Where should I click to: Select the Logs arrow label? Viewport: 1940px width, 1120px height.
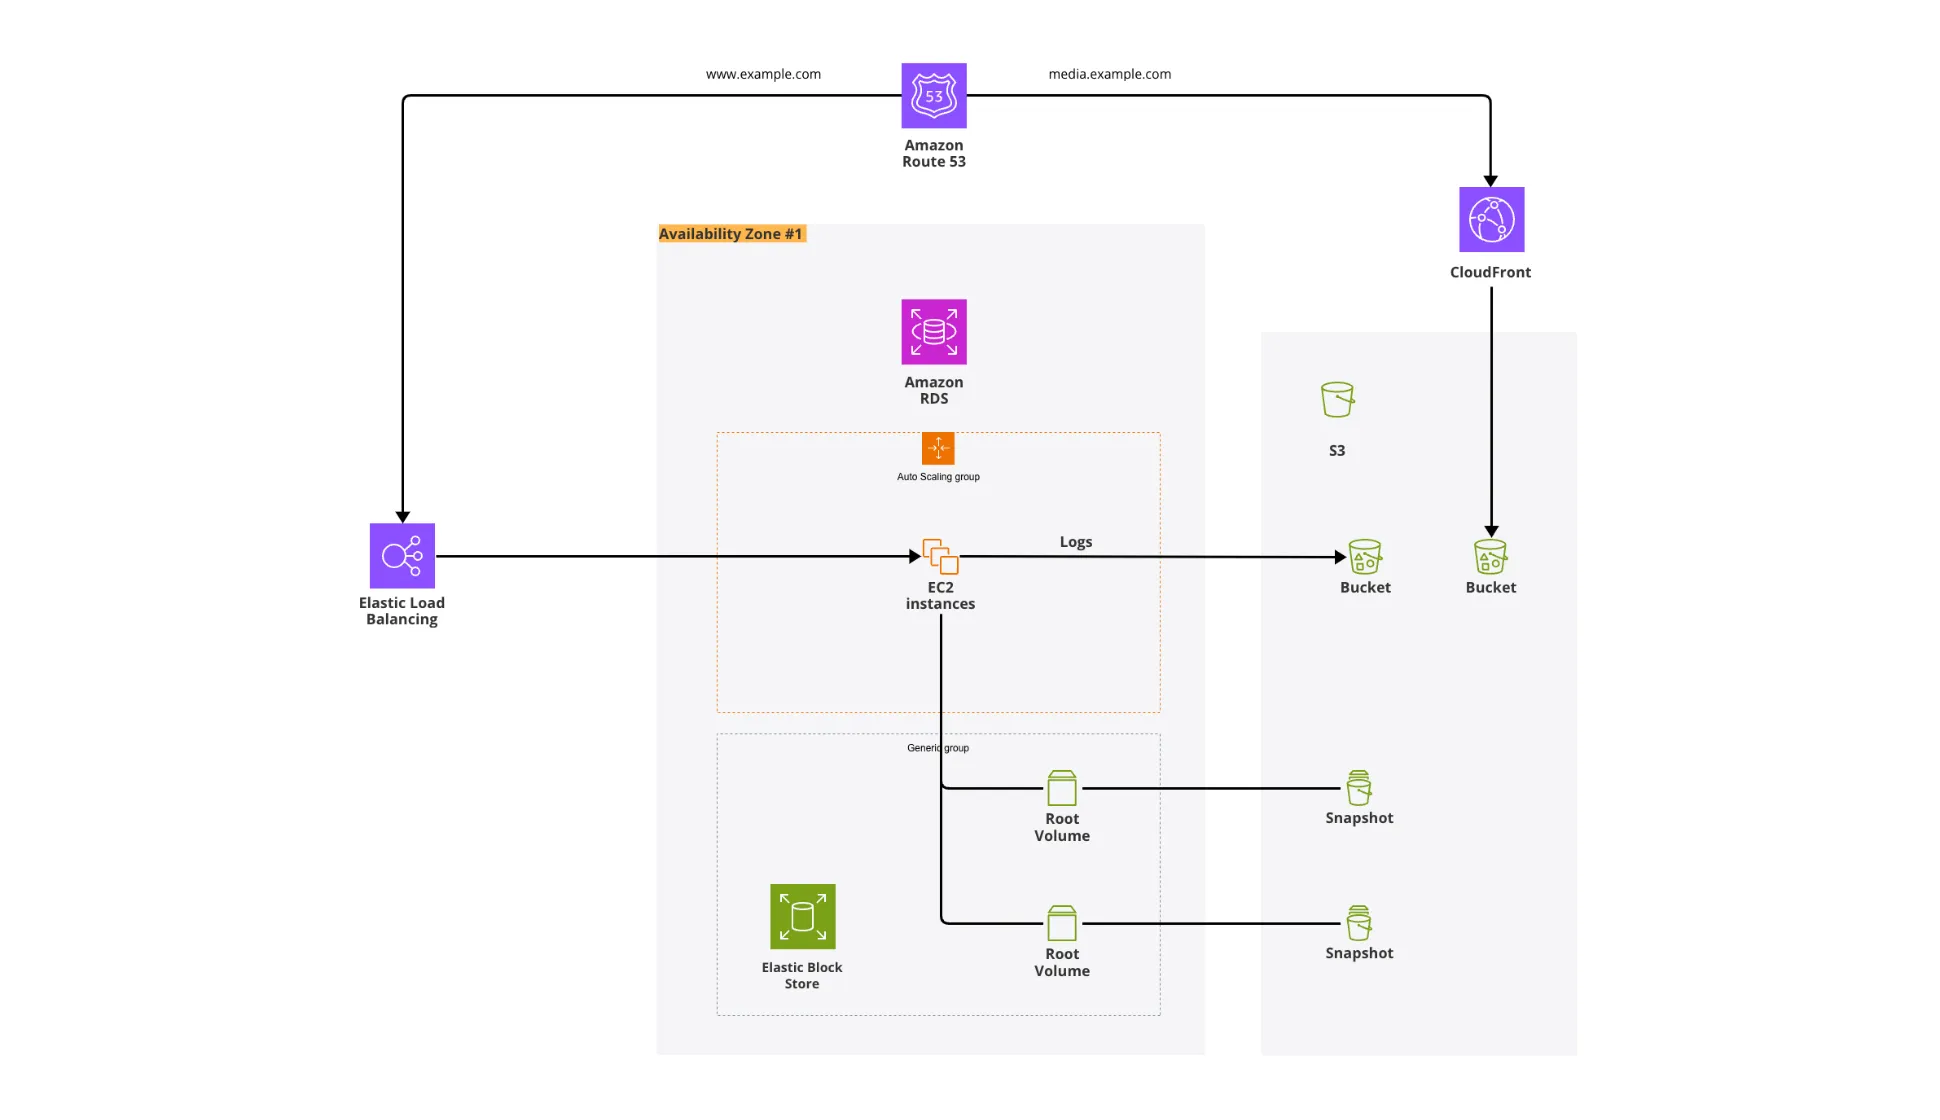(1075, 542)
